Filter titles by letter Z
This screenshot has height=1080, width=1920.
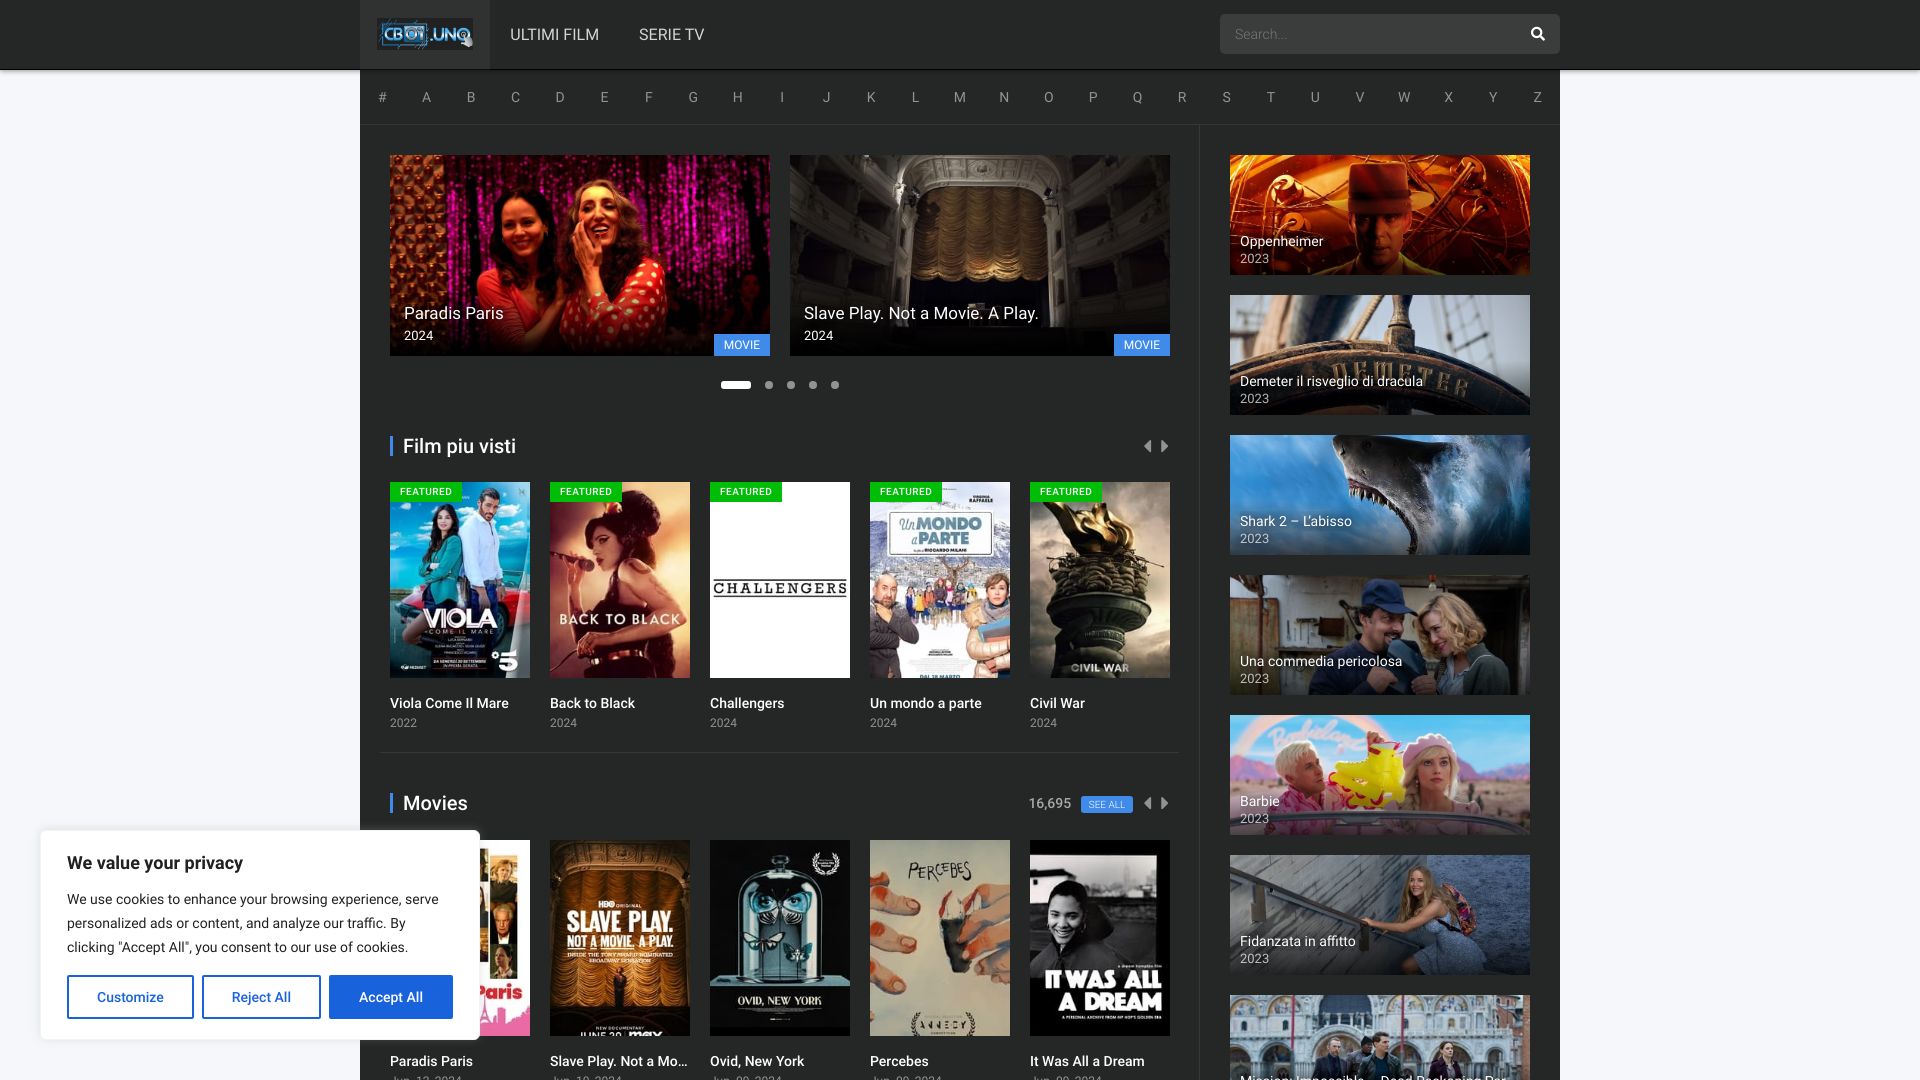click(x=1537, y=97)
